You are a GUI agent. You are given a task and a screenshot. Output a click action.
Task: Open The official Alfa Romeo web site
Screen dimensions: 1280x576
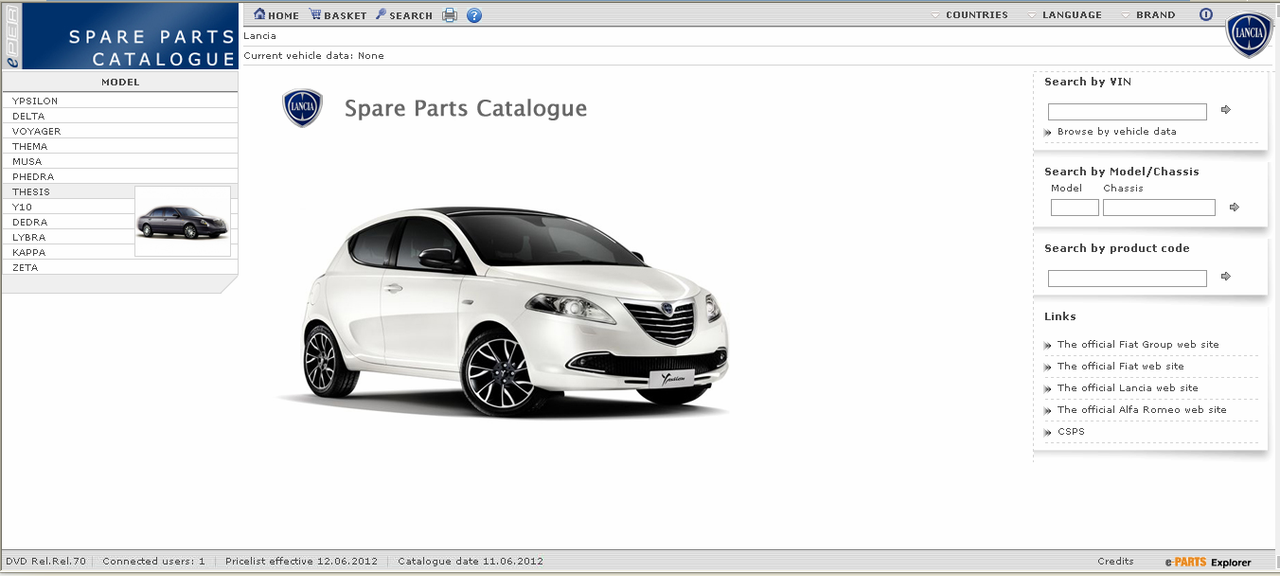pyautogui.click(x=1141, y=410)
